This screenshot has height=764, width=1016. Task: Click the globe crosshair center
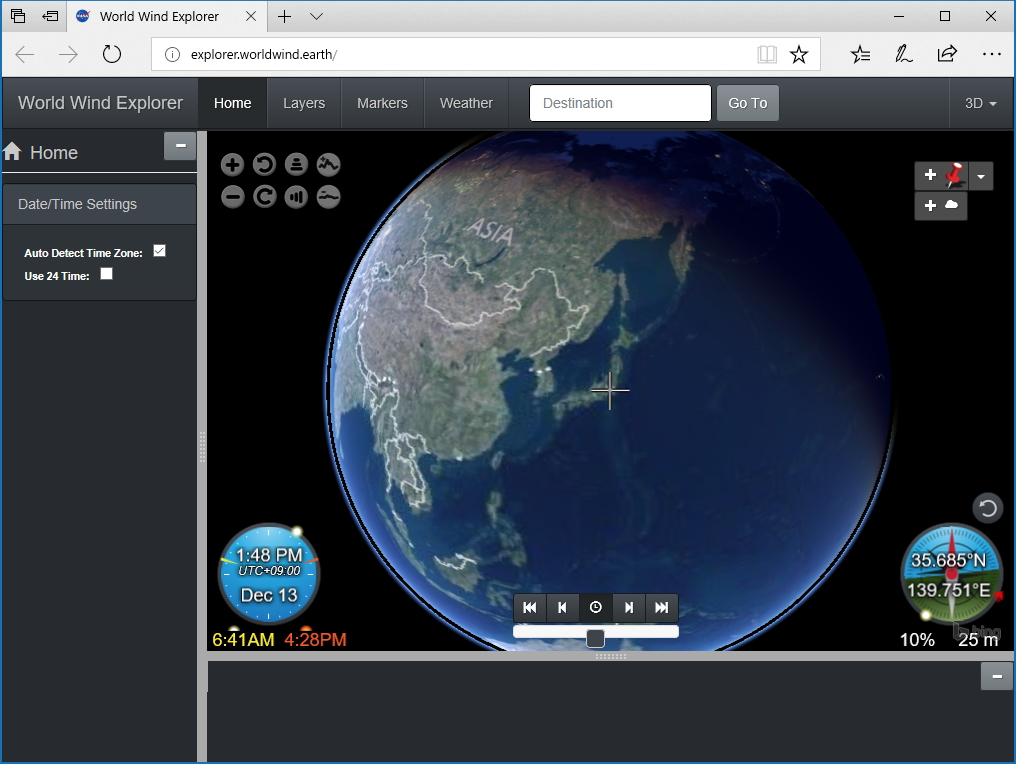pyautogui.click(x=610, y=390)
